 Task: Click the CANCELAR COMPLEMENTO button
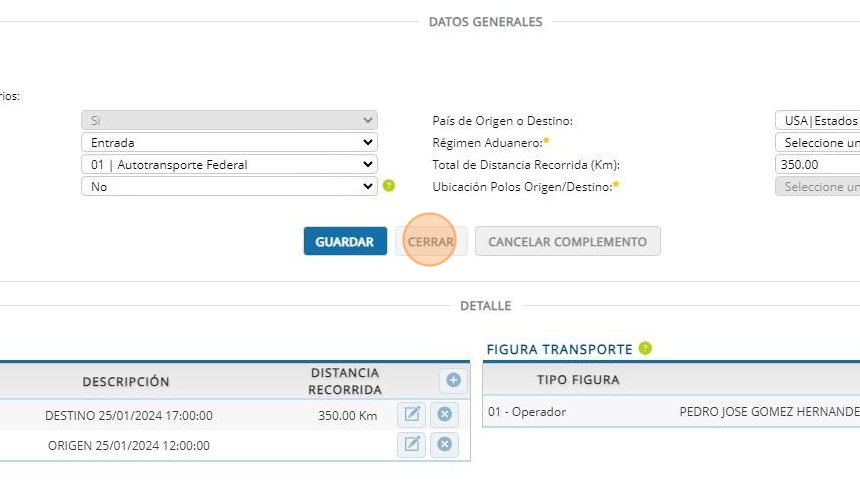coord(567,241)
